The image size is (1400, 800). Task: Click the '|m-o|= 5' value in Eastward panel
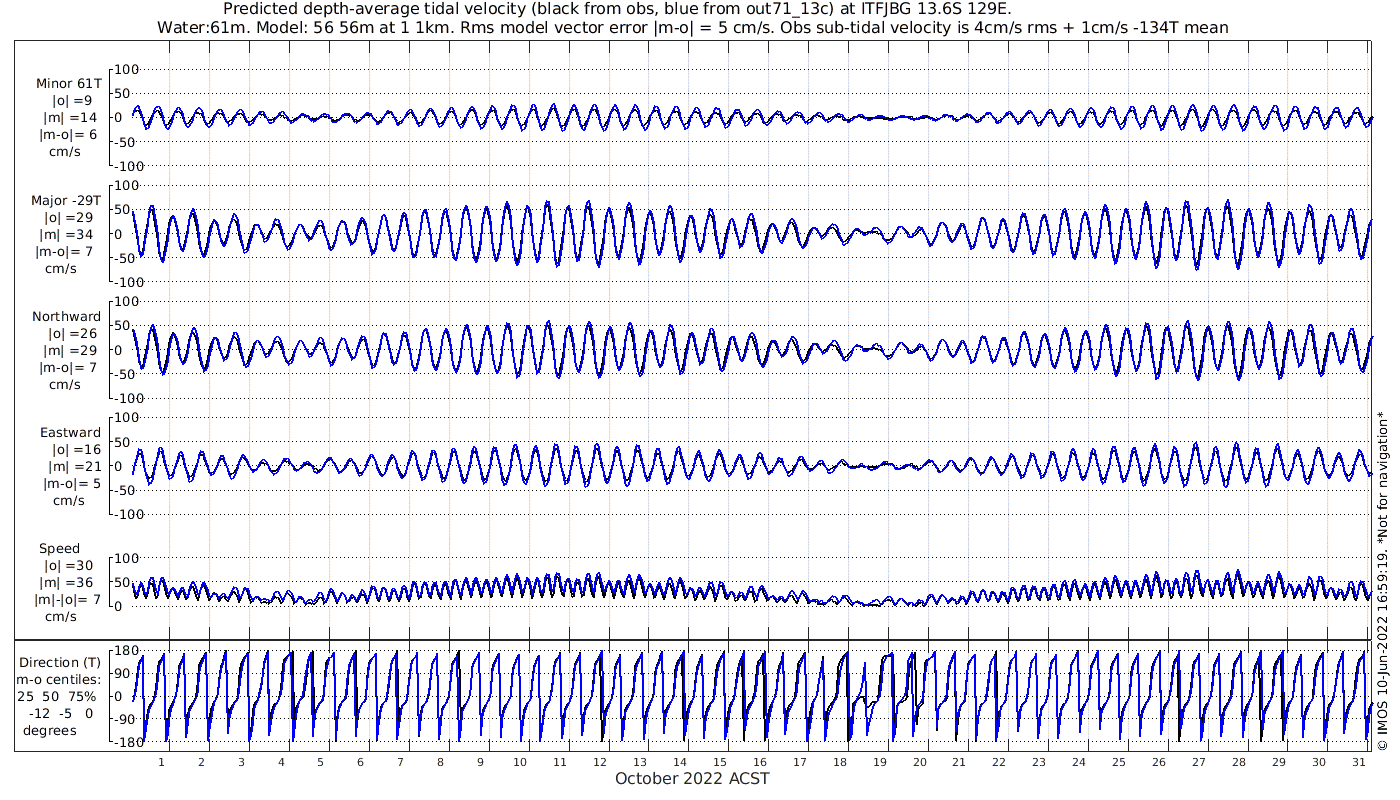click(72, 483)
